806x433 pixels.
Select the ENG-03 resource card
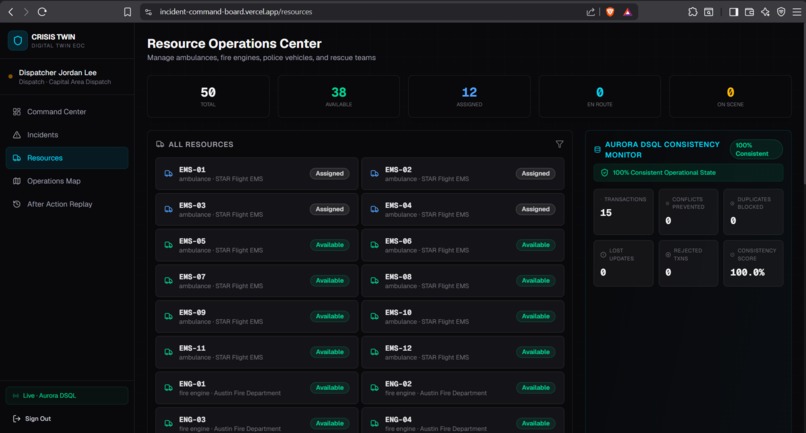[x=257, y=421]
